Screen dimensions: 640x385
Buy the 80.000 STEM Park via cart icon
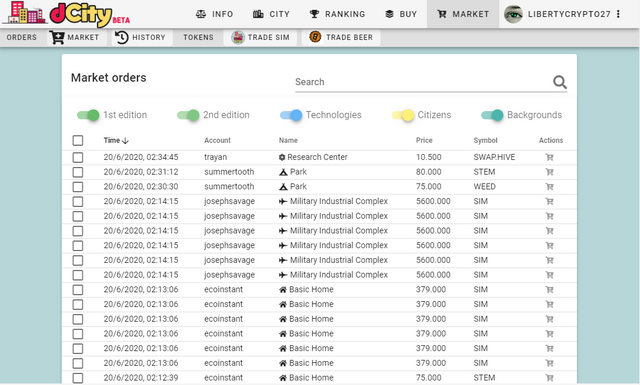pos(549,172)
